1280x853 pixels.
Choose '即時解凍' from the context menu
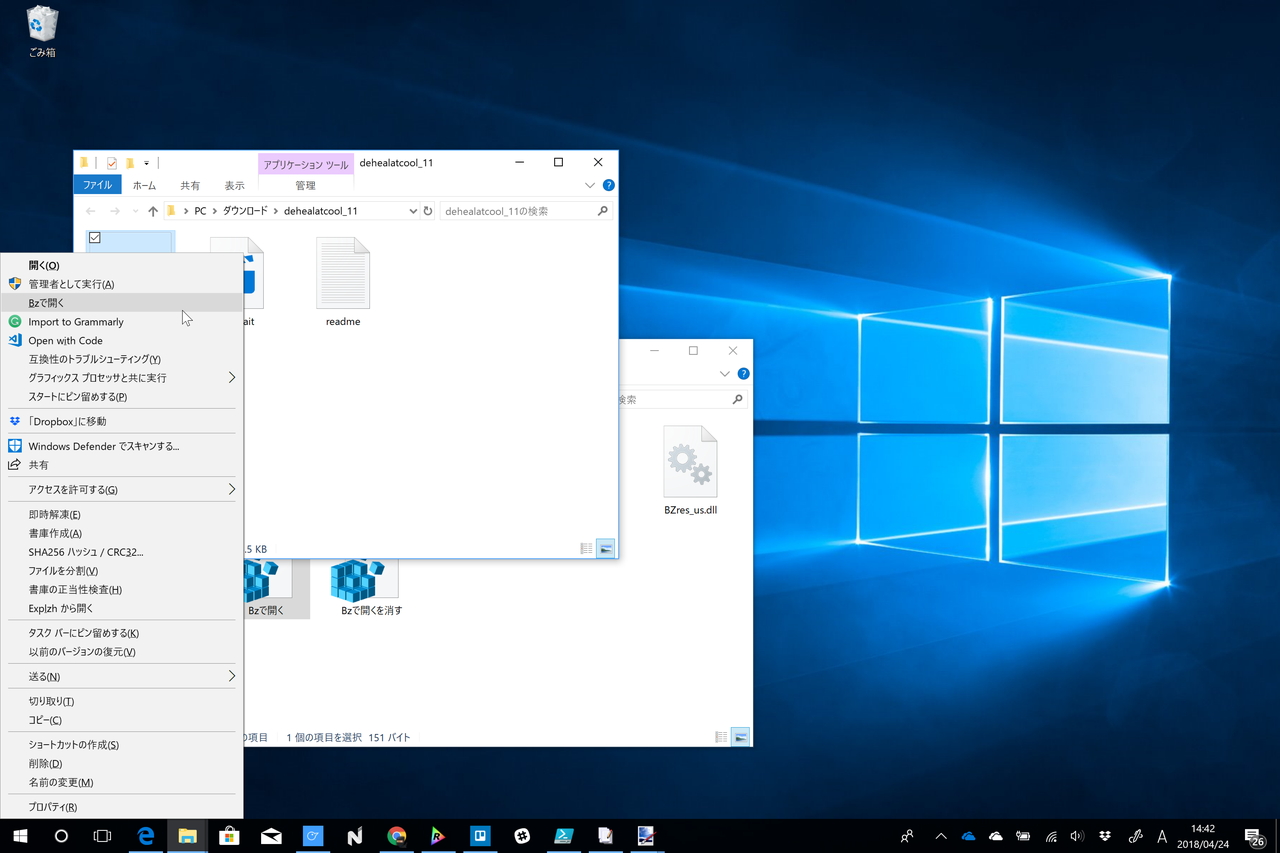122,515
